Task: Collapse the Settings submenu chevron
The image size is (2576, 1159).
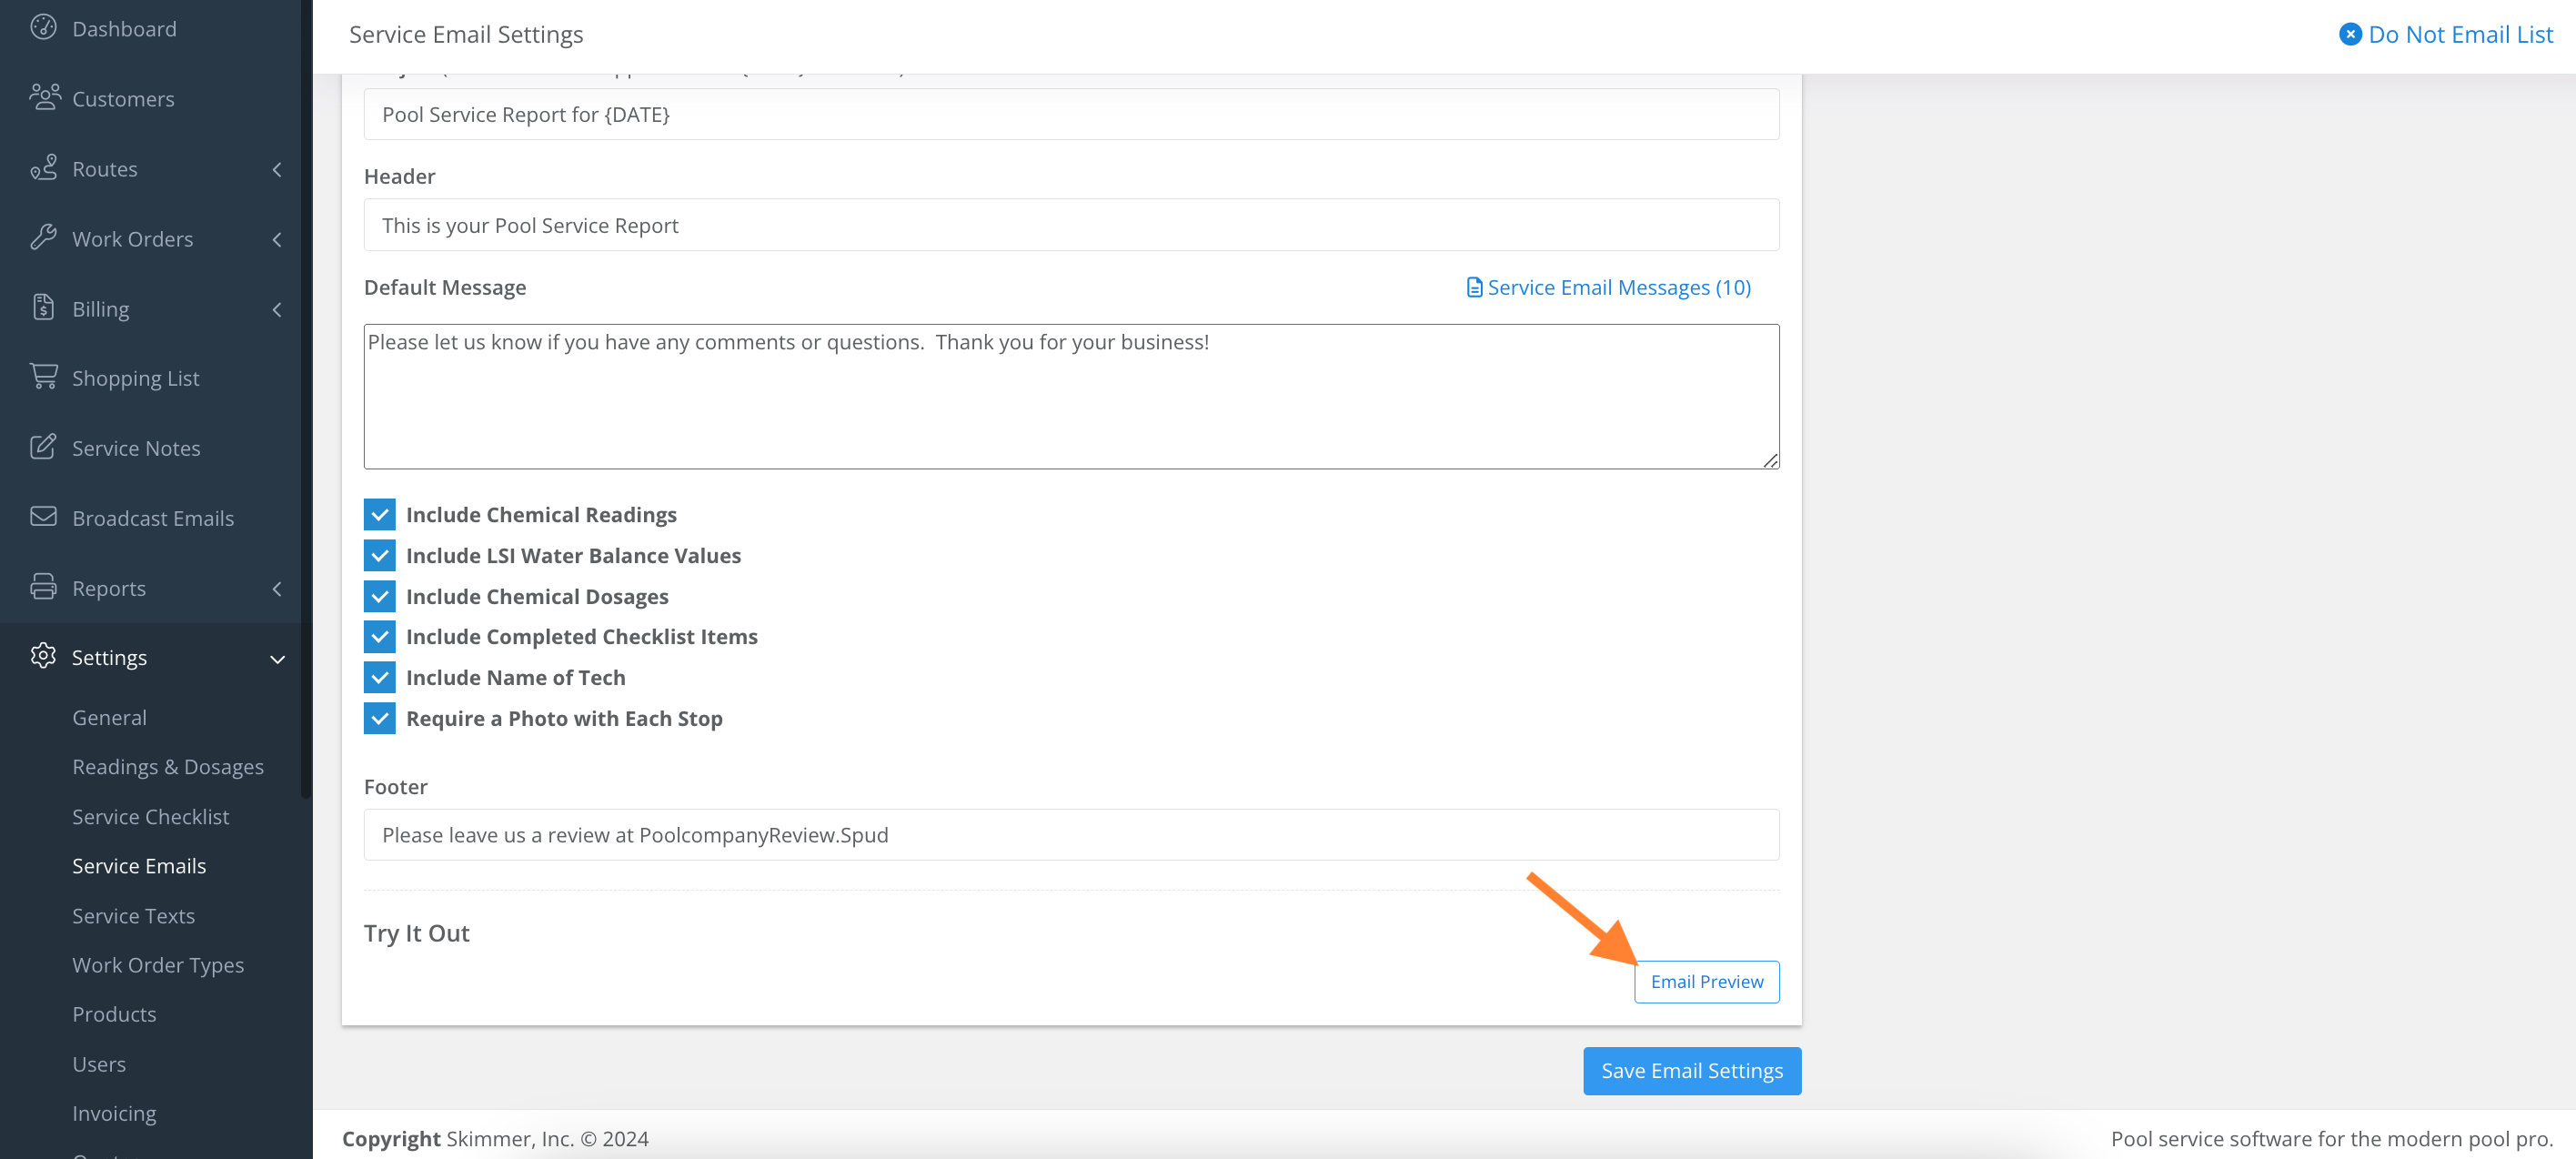Action: [277, 659]
